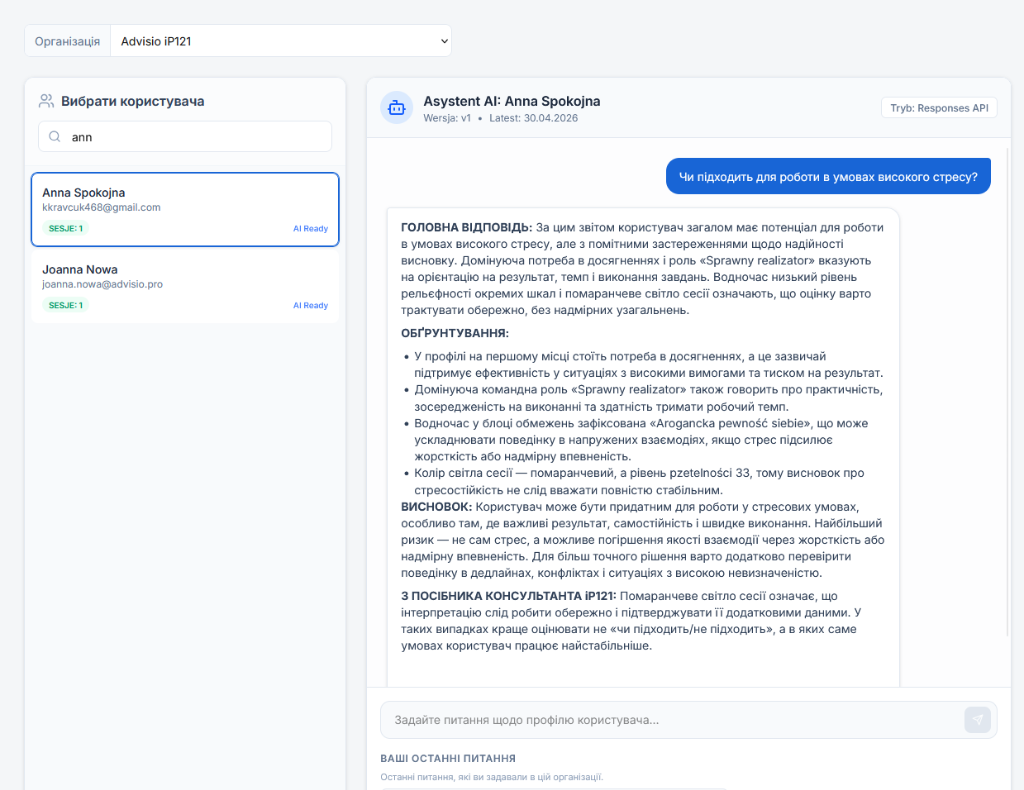The width and height of the screenshot is (1024, 790).
Task: Click the blue user question message bubble
Action: tap(828, 176)
